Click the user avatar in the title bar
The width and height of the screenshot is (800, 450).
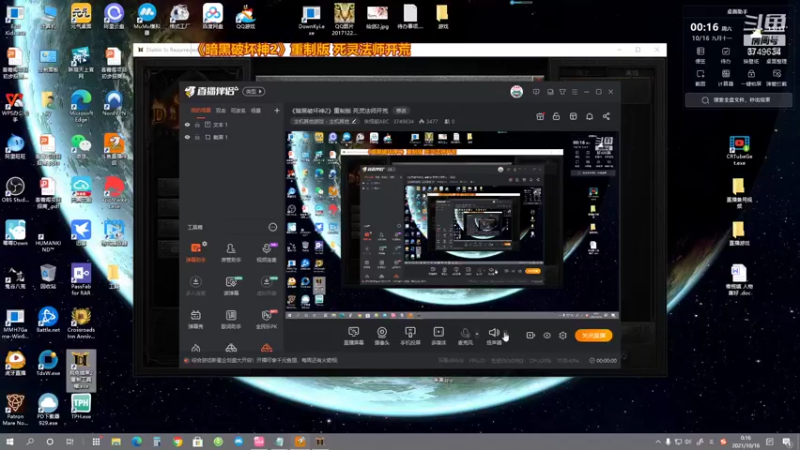(516, 92)
